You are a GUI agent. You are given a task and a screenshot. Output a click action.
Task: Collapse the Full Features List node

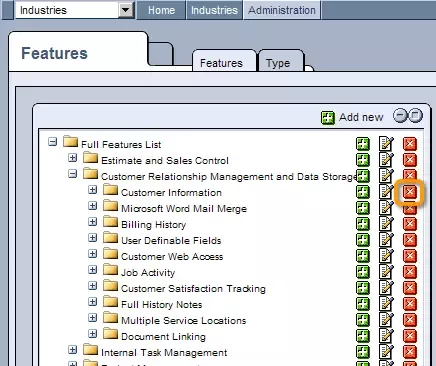[52, 142]
